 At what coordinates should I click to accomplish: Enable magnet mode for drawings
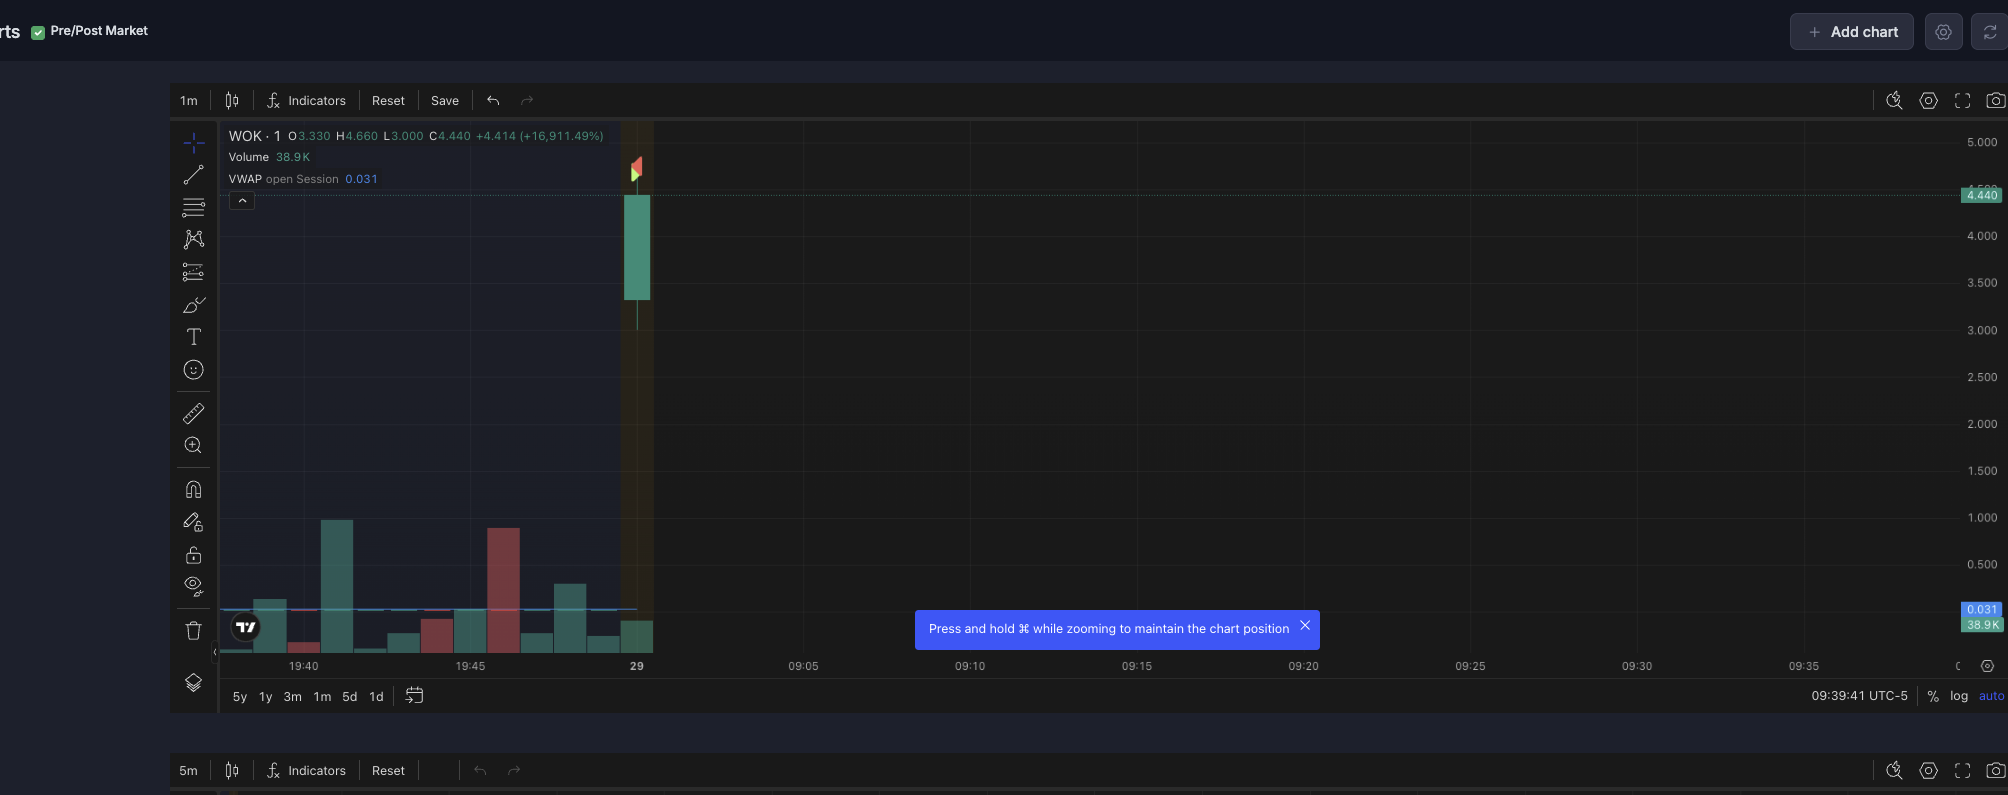pyautogui.click(x=193, y=489)
